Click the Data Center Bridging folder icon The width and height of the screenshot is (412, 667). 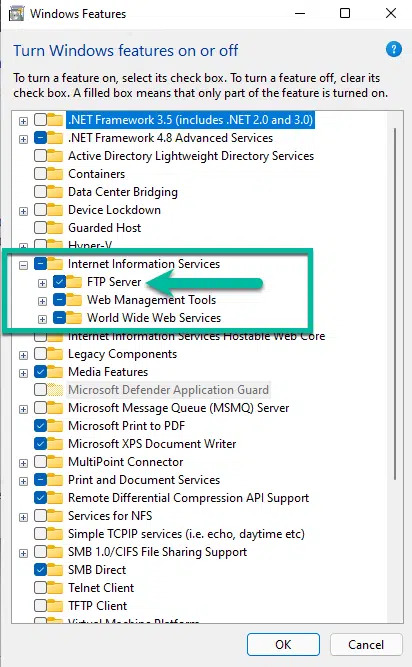point(55,192)
